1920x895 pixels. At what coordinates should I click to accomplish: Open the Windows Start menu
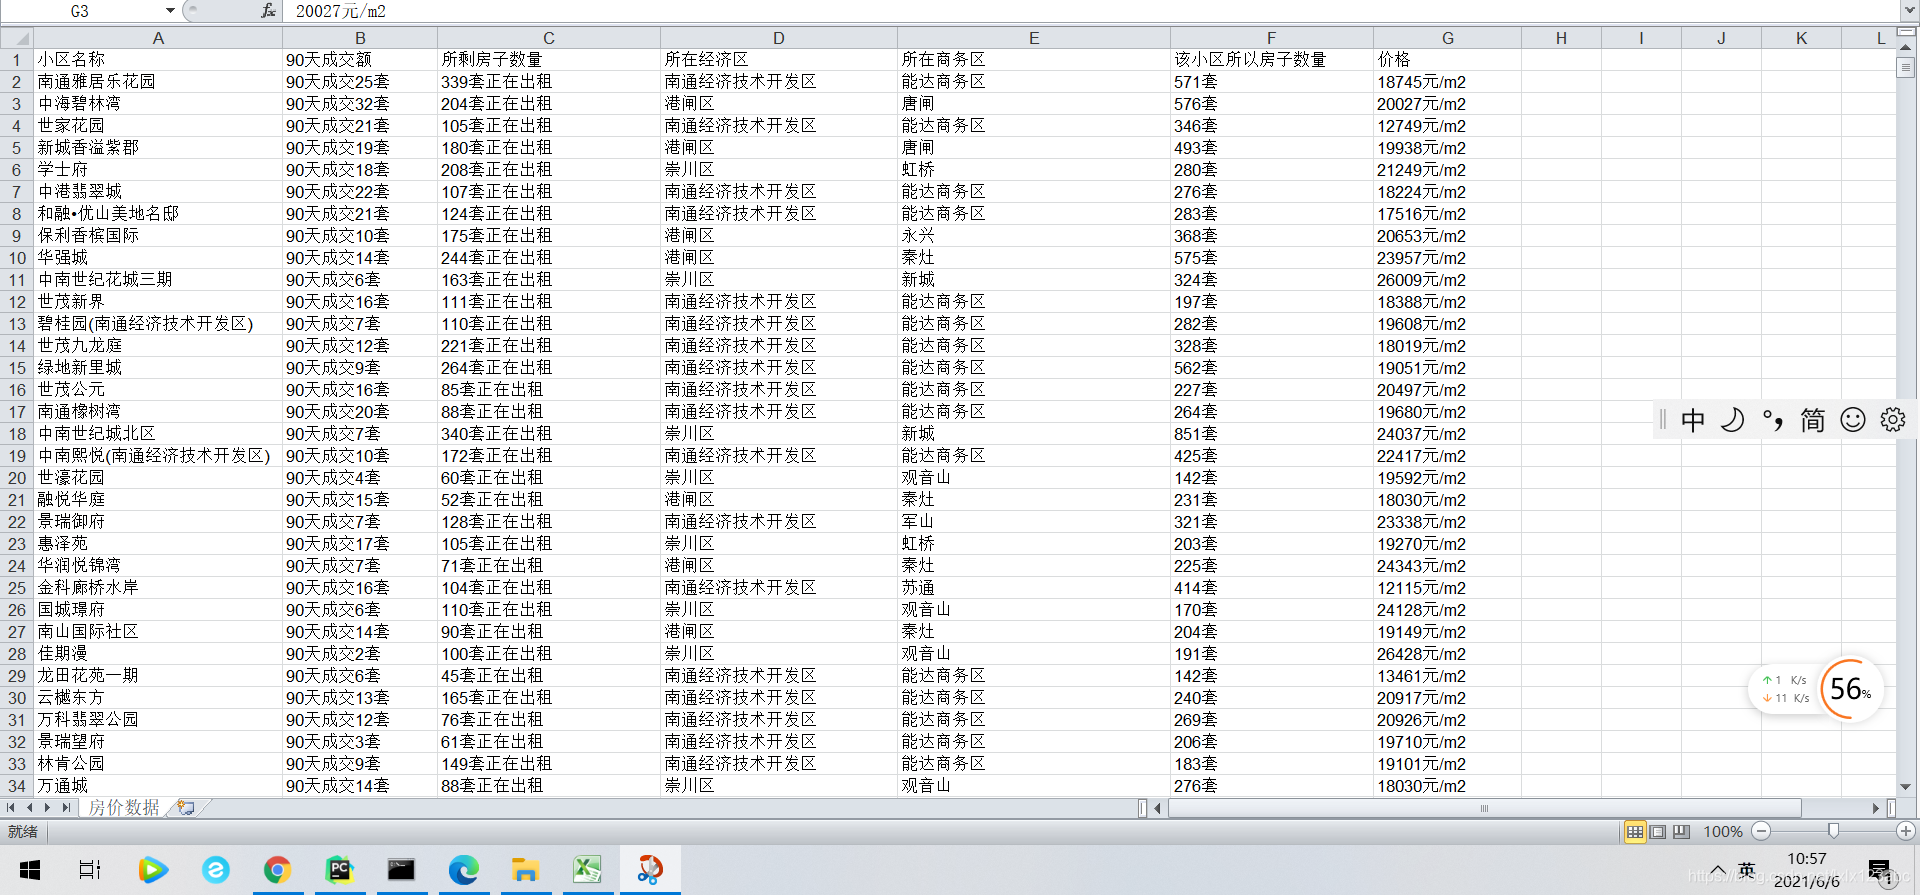(x=30, y=870)
